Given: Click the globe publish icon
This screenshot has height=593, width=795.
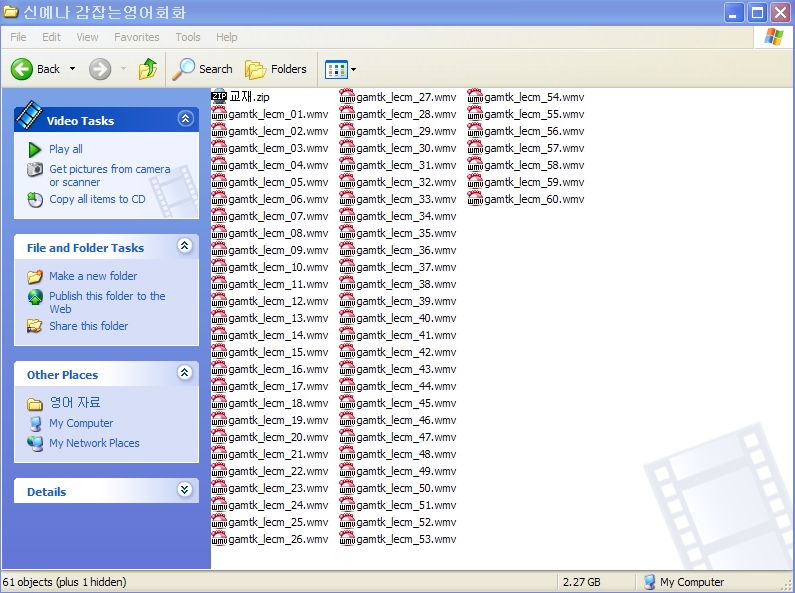Looking at the screenshot, I should (34, 297).
